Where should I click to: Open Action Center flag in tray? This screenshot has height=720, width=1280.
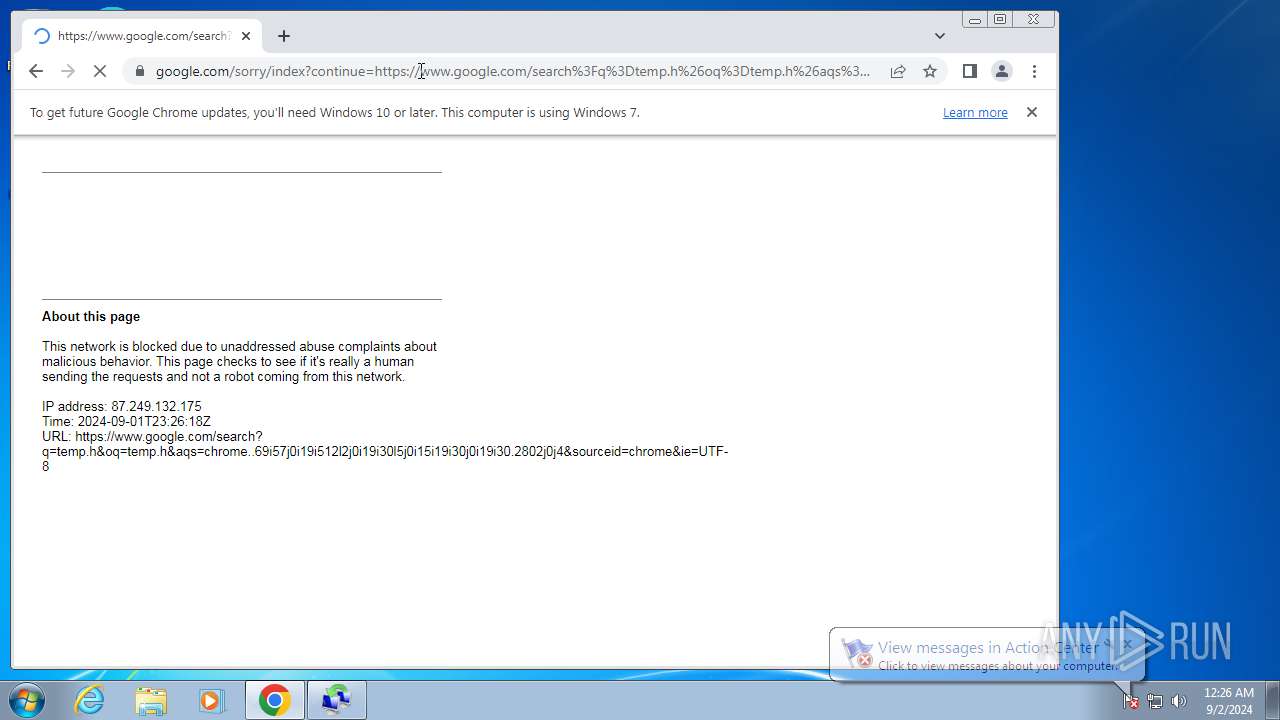point(1131,701)
